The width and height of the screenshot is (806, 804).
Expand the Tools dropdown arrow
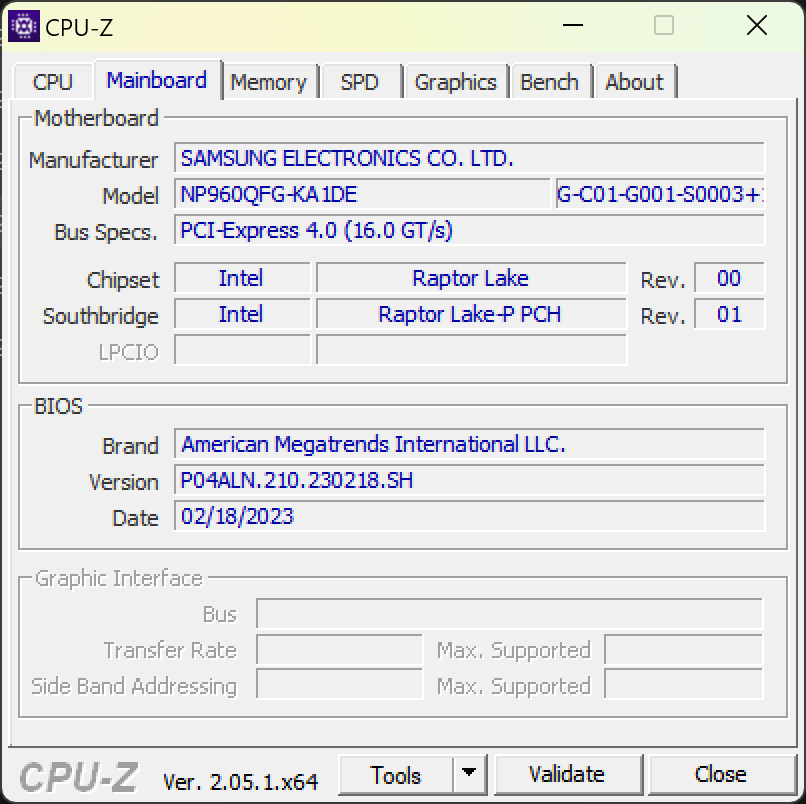[469, 775]
